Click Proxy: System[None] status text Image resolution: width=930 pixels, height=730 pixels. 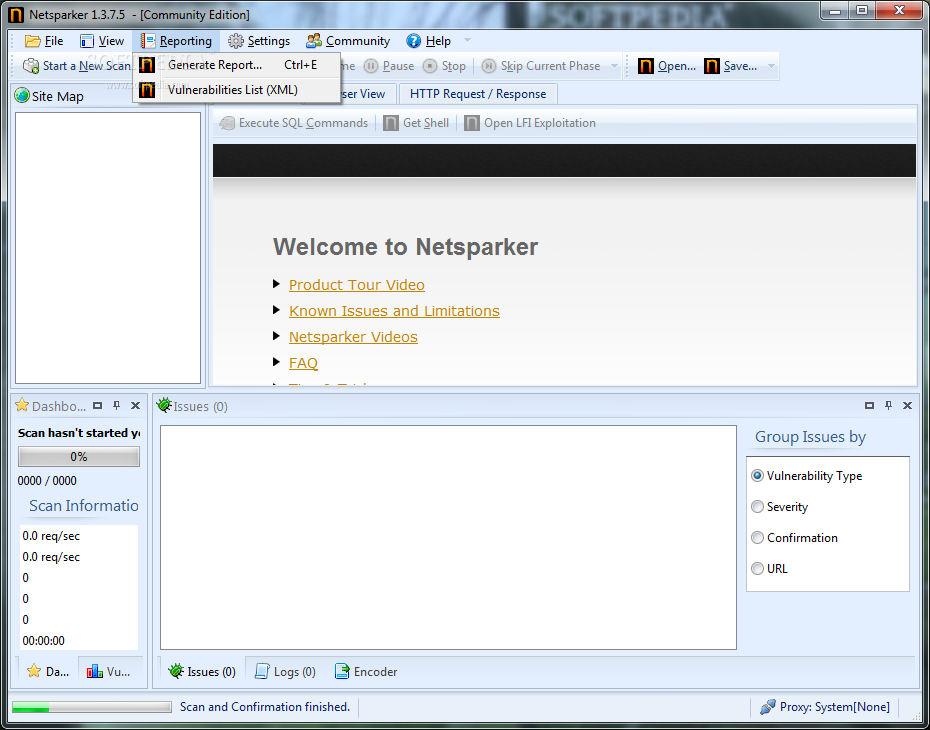point(835,706)
